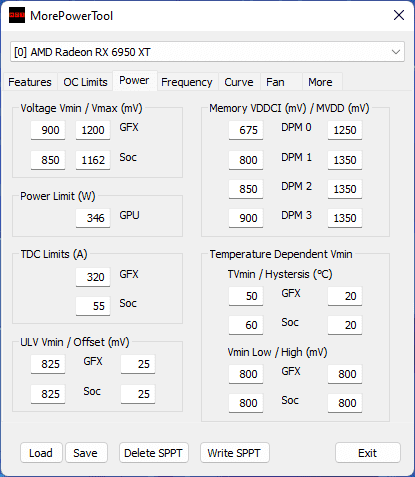Edit the GFX Vmin High field 800
This screenshot has width=415, height=477.
click(345, 374)
